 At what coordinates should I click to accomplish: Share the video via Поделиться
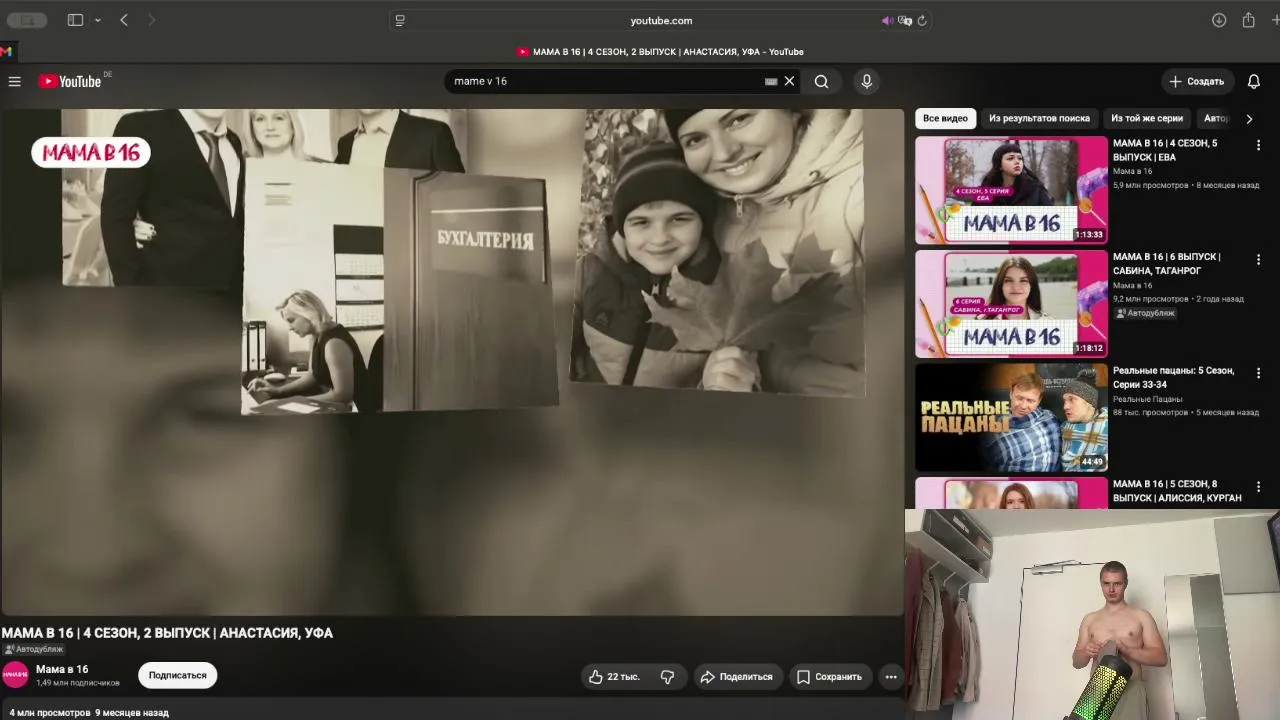[x=736, y=677]
